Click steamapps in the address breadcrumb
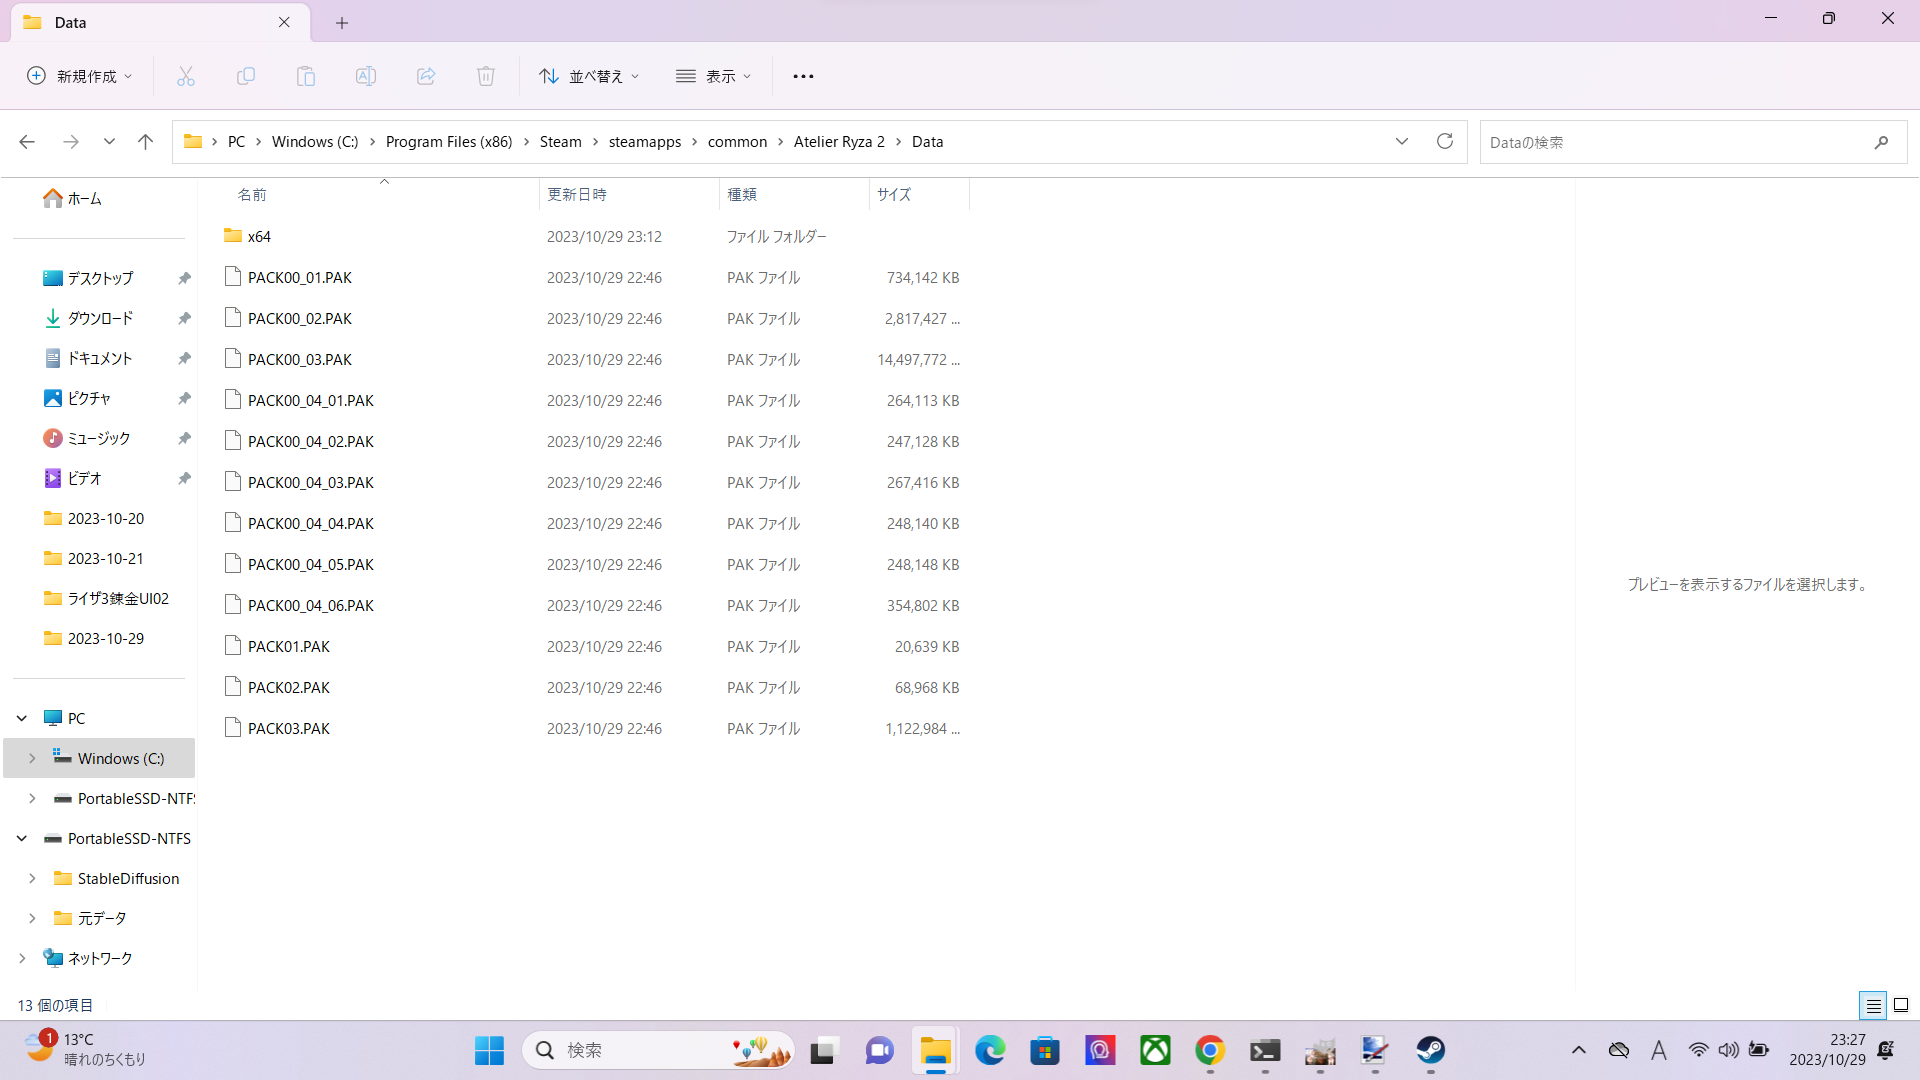Image resolution: width=1920 pixels, height=1080 pixels. pyautogui.click(x=645, y=142)
